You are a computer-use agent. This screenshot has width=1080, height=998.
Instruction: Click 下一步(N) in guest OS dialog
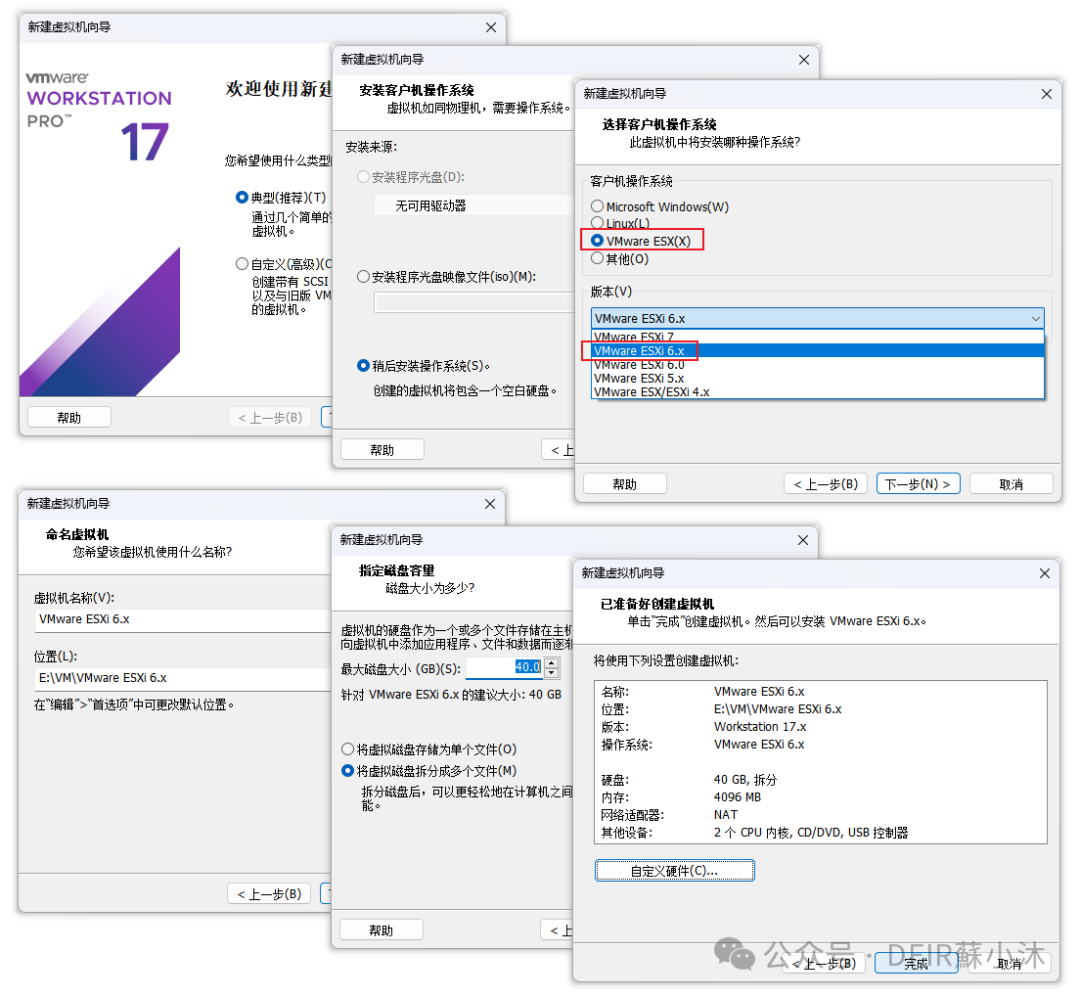pos(917,484)
